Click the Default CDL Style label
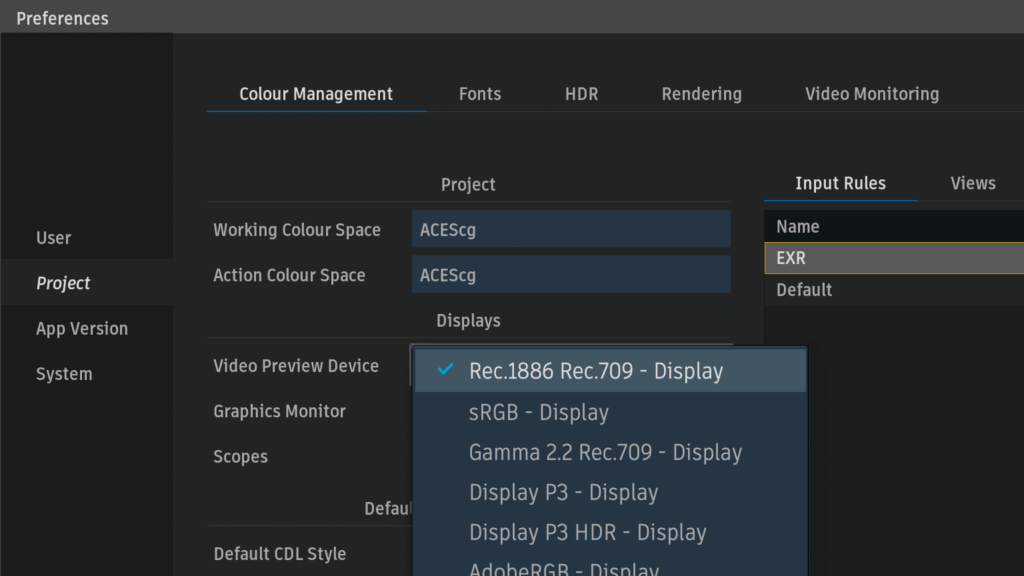1024x576 pixels. tap(280, 554)
